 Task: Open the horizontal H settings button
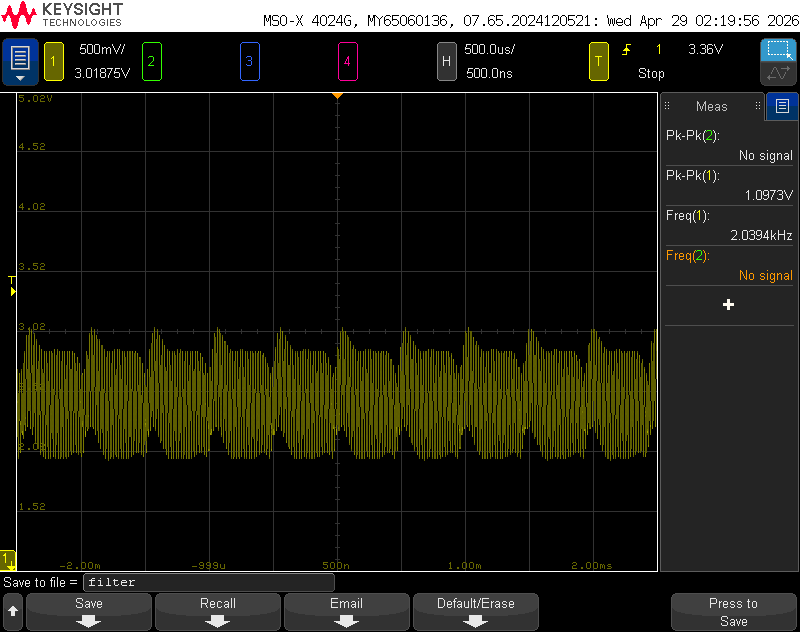(x=446, y=62)
